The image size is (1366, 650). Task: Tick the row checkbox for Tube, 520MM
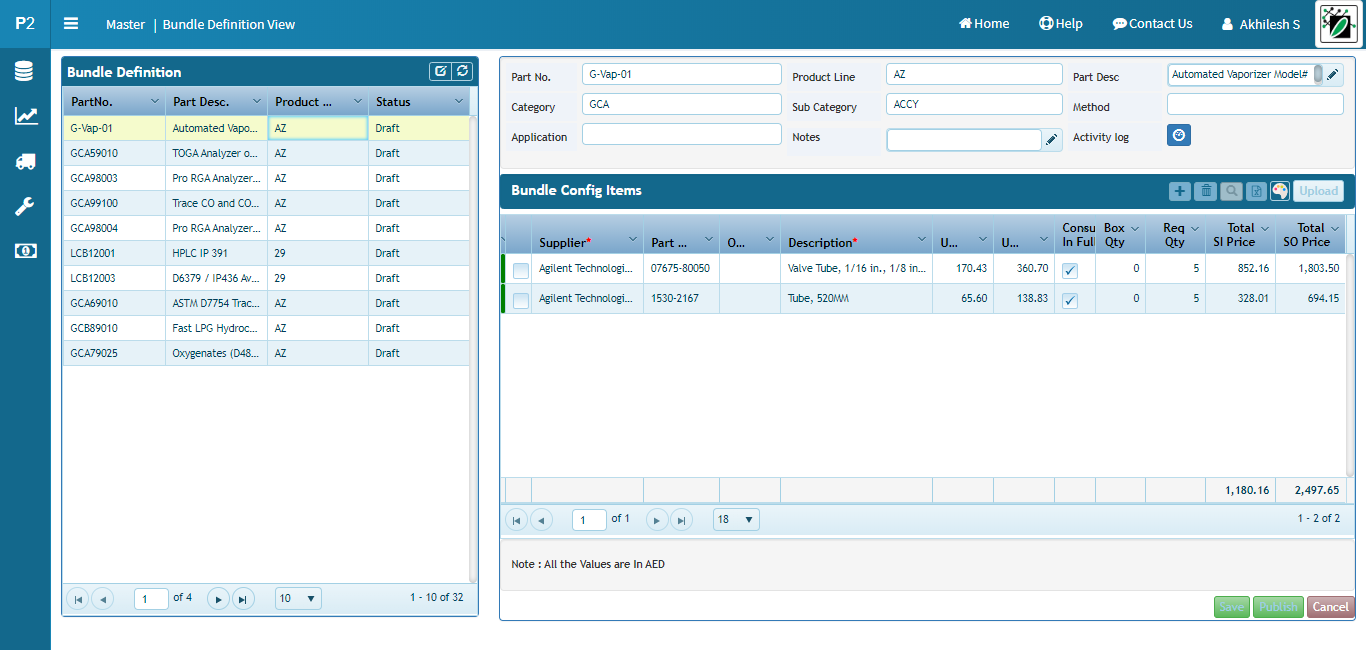point(521,300)
